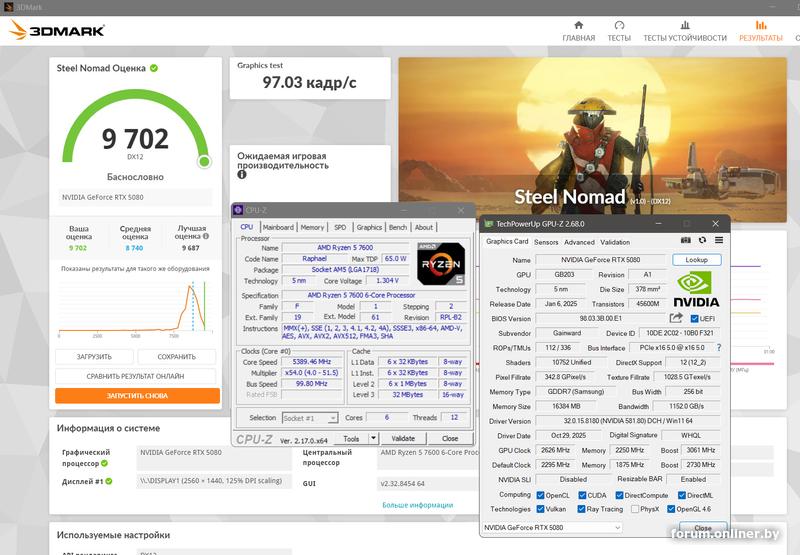
Task: Toggle the DirectCompute checkbox
Action: (x=619, y=495)
